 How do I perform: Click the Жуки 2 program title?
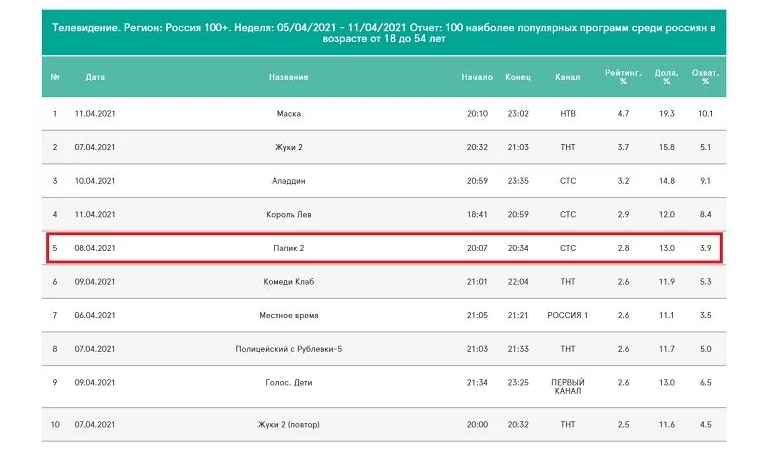point(288,147)
